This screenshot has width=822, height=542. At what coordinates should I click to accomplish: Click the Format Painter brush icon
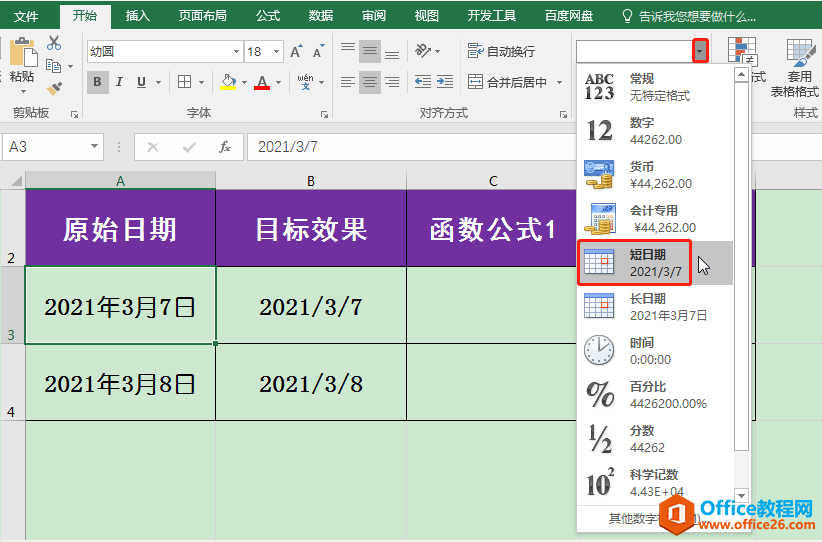tap(54, 89)
